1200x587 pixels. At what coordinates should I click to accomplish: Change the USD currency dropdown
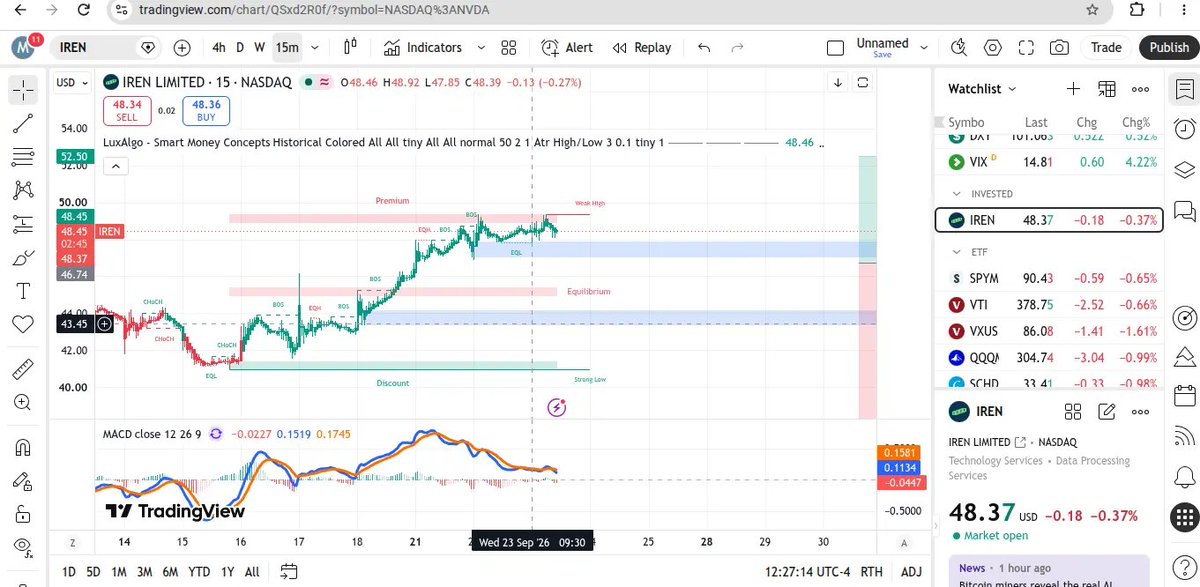[70, 83]
